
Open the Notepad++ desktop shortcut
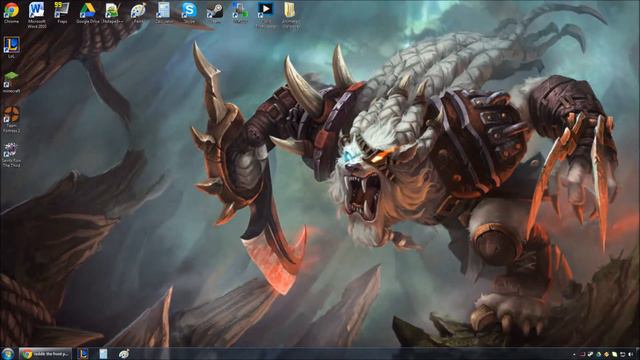click(112, 12)
